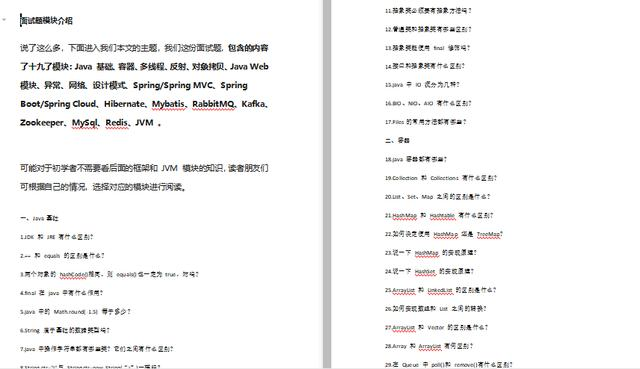Click question 28 about Array and ArrayList

429,346
